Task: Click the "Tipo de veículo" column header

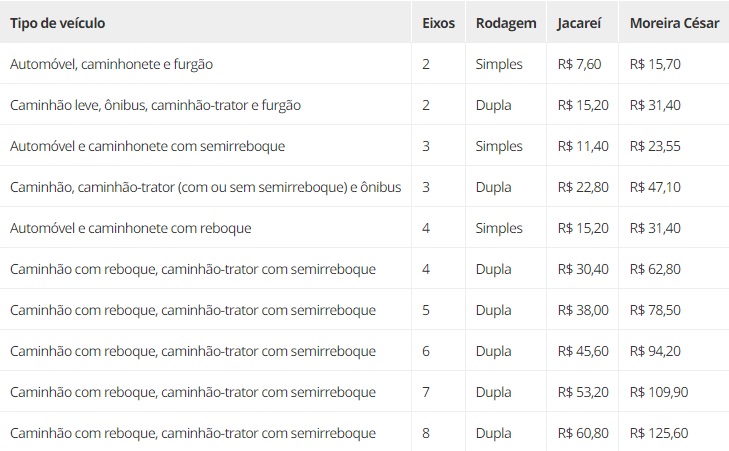Action: (58, 23)
